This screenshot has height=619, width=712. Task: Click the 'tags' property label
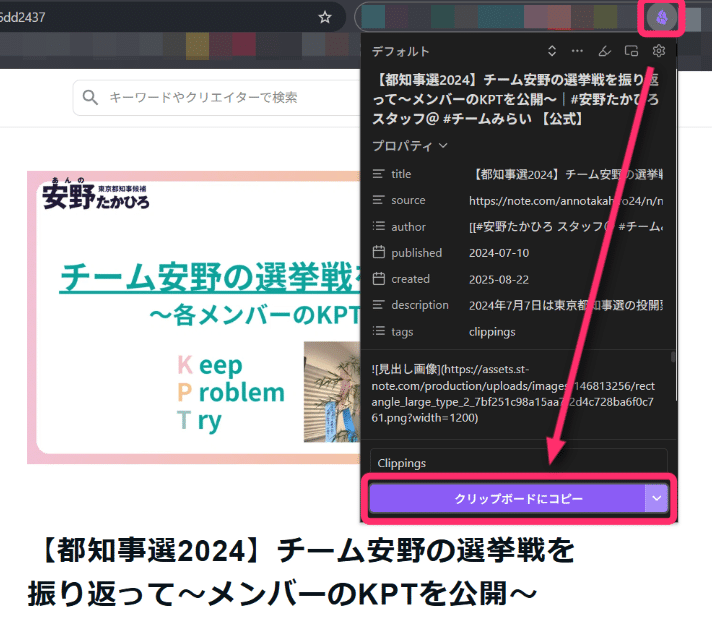[402, 332]
